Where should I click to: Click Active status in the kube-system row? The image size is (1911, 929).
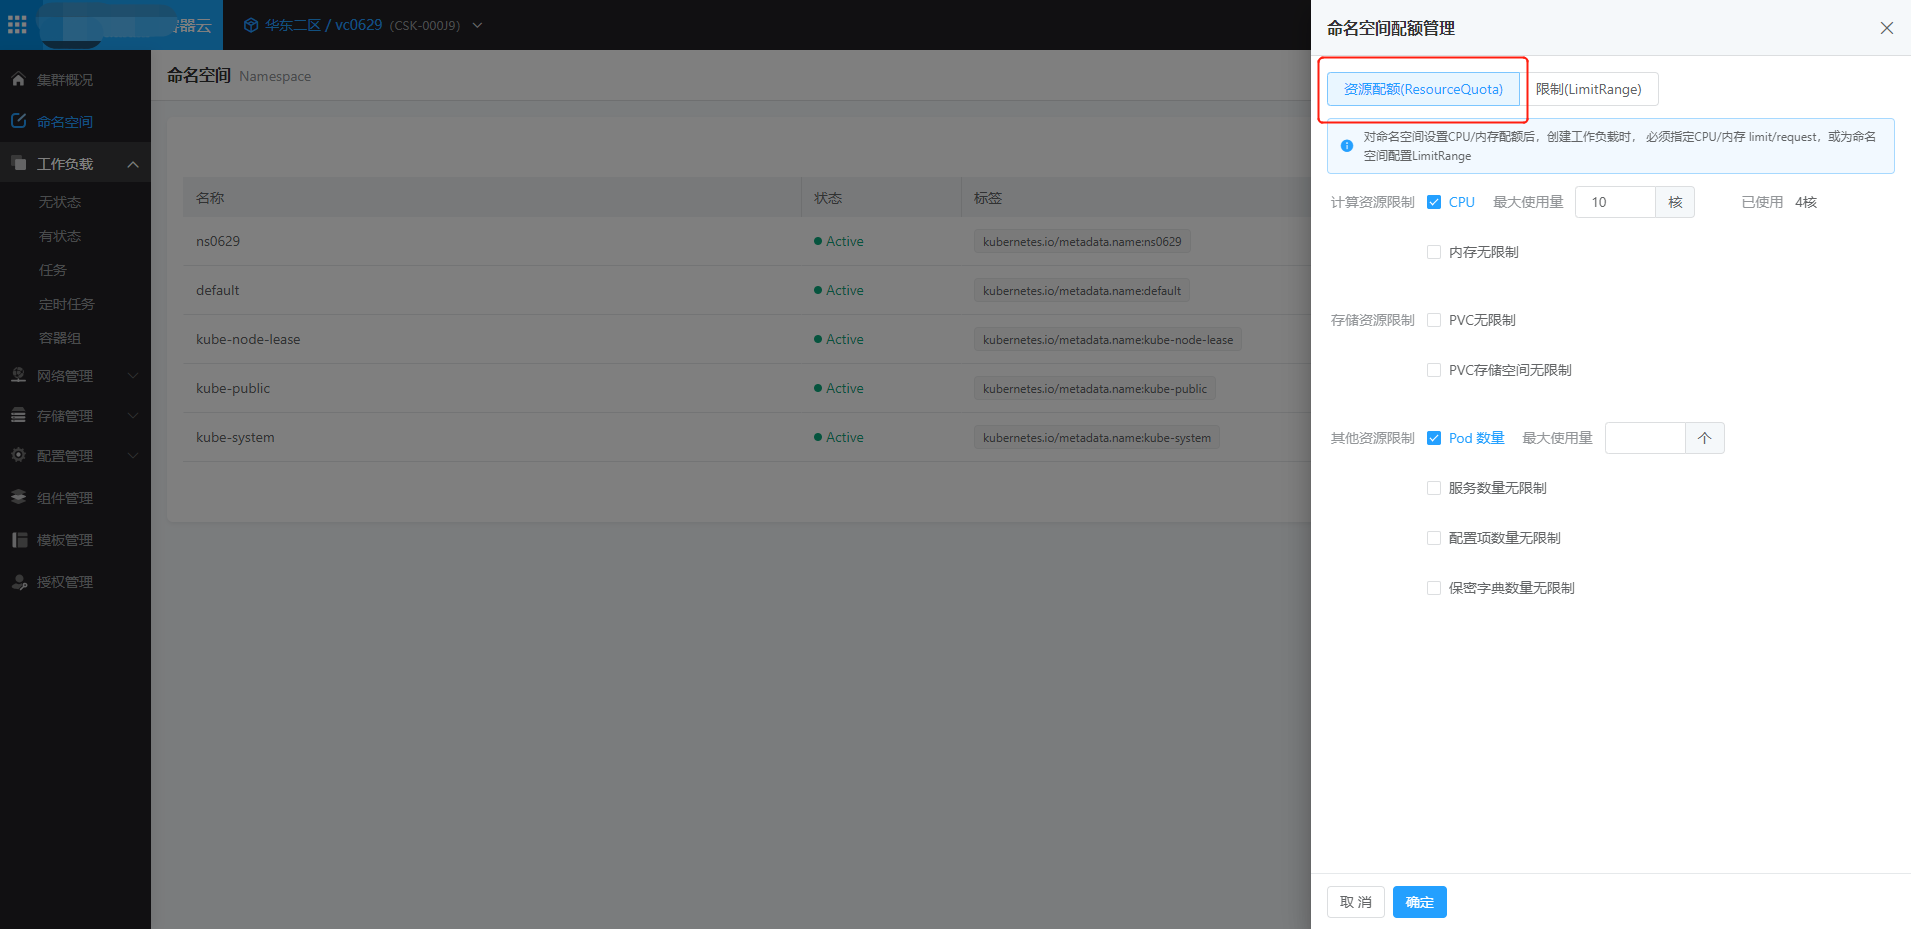point(839,437)
